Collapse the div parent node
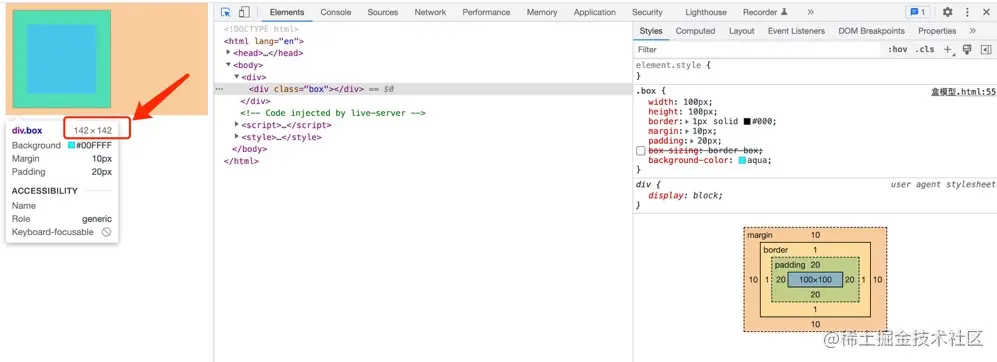 237,77
